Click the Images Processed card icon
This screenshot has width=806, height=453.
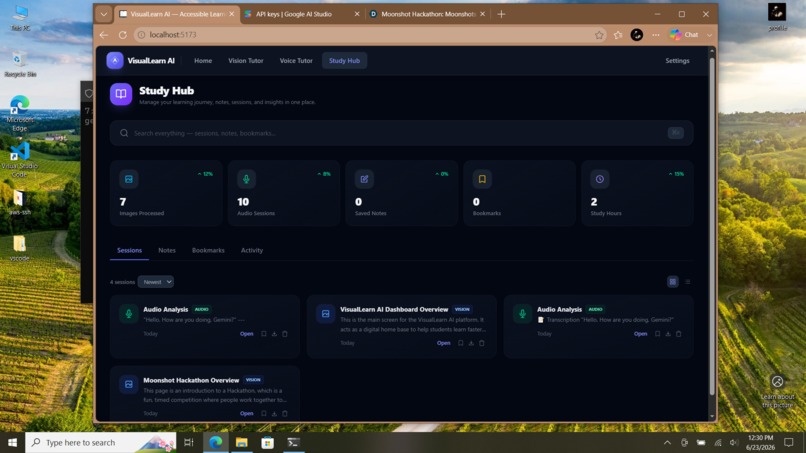tap(129, 179)
